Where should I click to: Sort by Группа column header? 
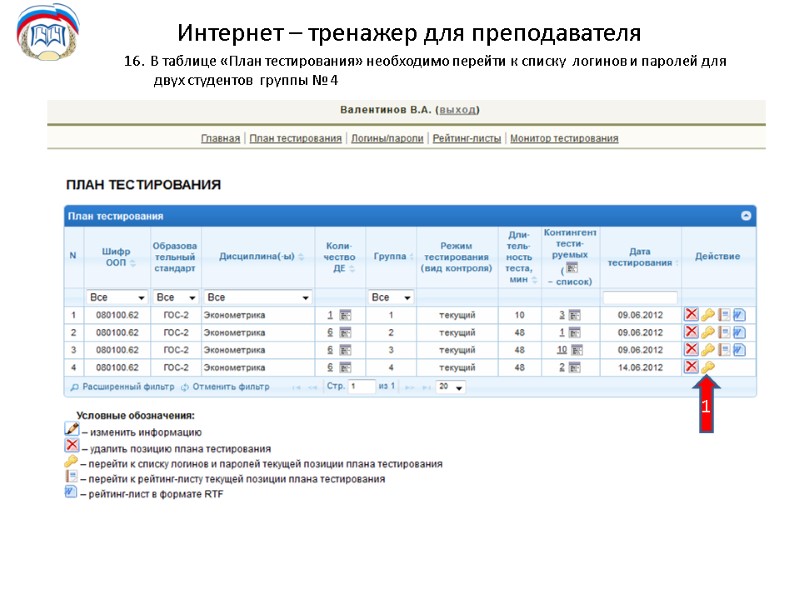coord(393,256)
